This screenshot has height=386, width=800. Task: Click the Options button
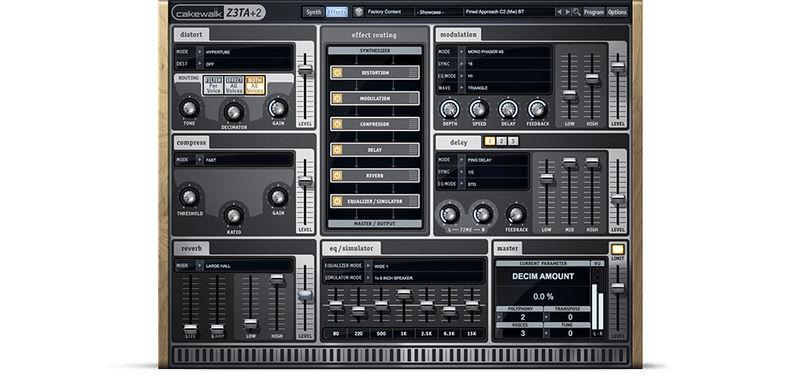tap(617, 12)
